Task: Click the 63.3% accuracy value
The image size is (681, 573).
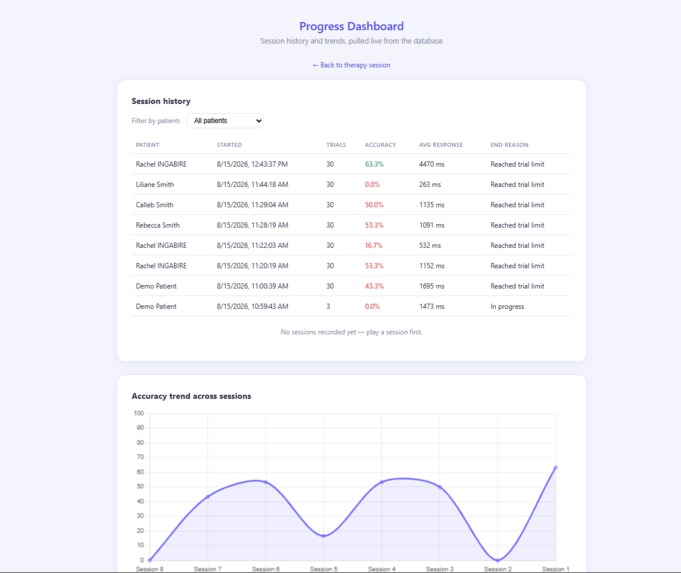Action: (374, 164)
